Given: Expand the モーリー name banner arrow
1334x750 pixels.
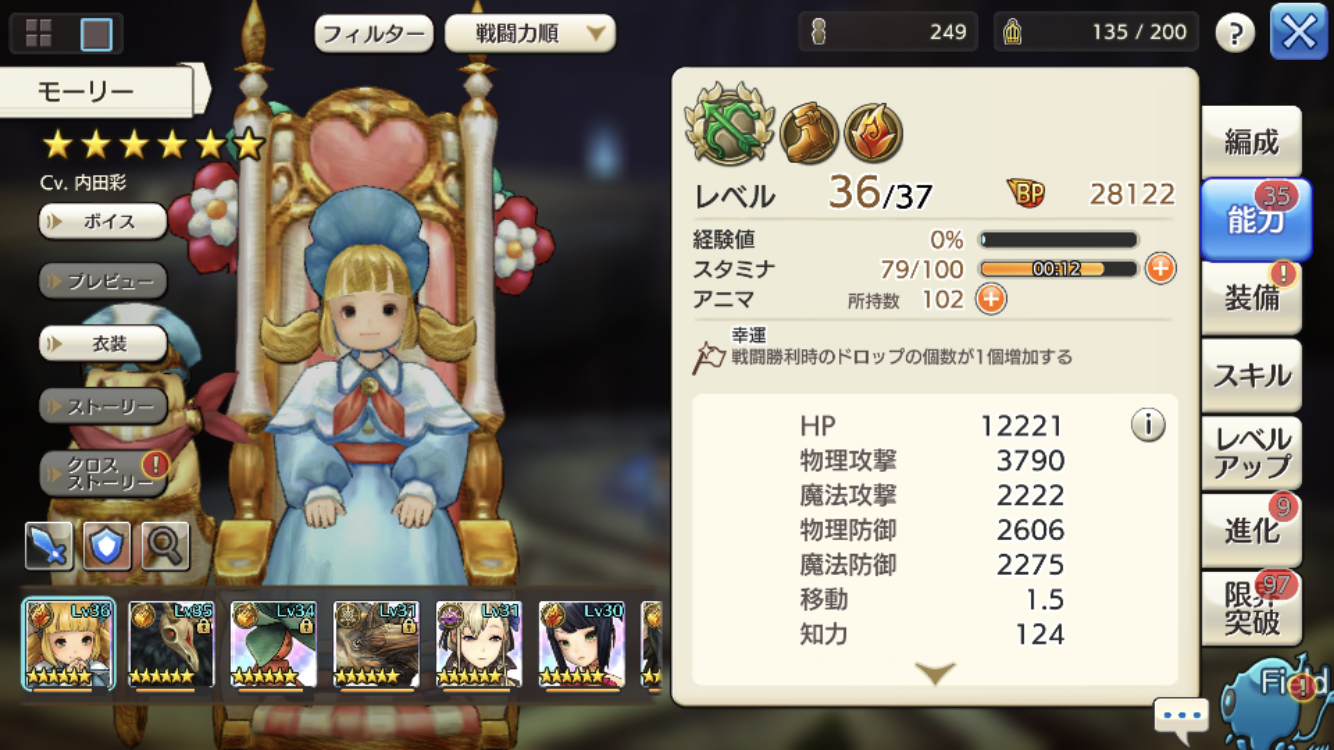Looking at the screenshot, I should pyautogui.click(x=202, y=90).
